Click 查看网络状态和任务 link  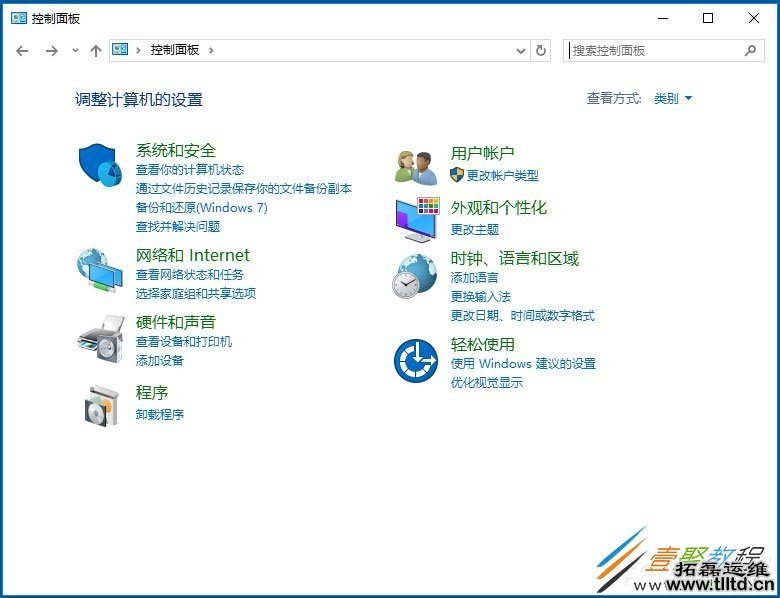point(190,274)
